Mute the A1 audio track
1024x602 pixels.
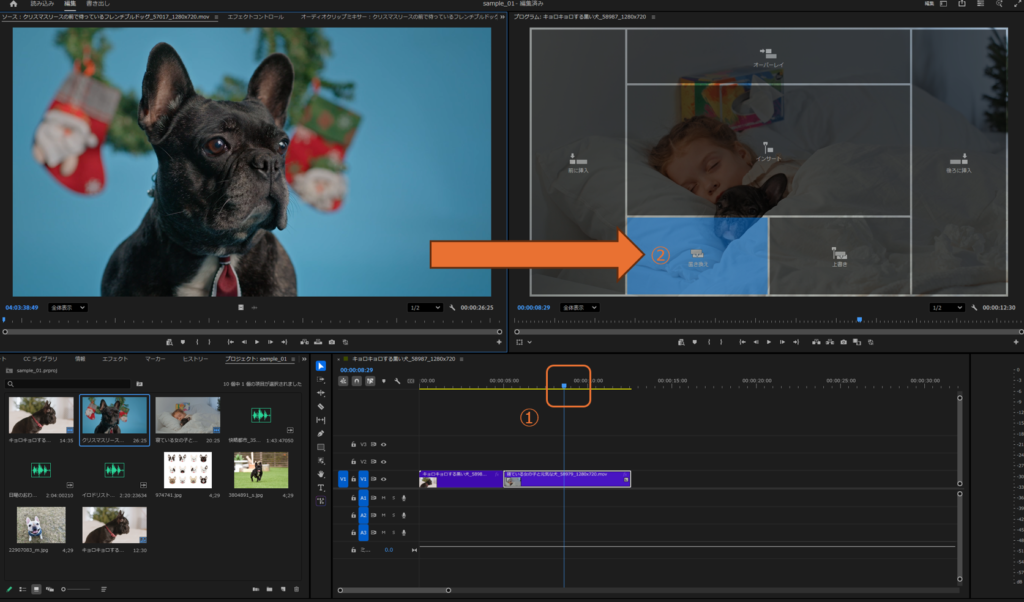(x=383, y=498)
